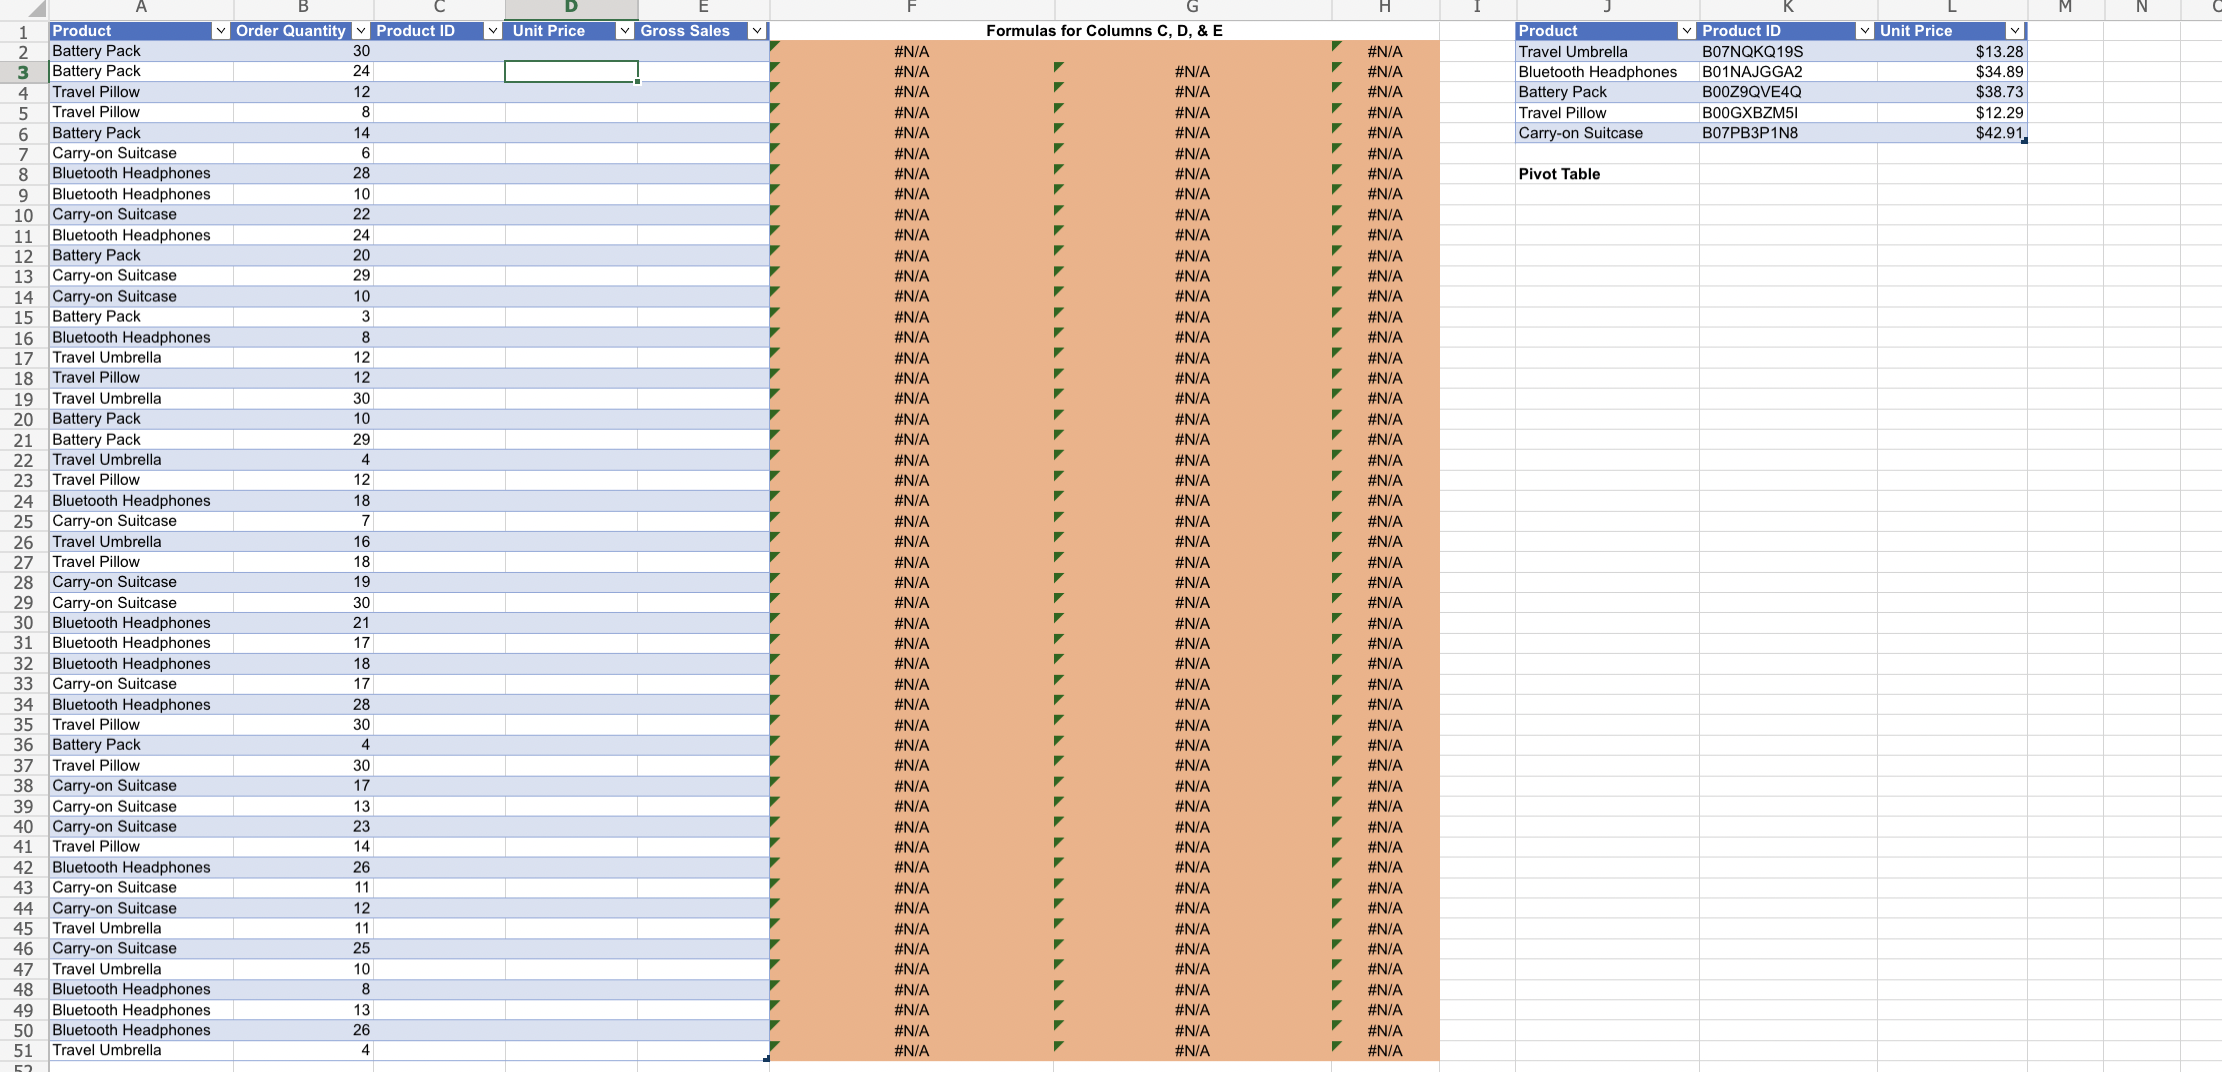The height and width of the screenshot is (1072, 2222).
Task: Click the select-all triangle above the row numbers
Action: [38, 9]
